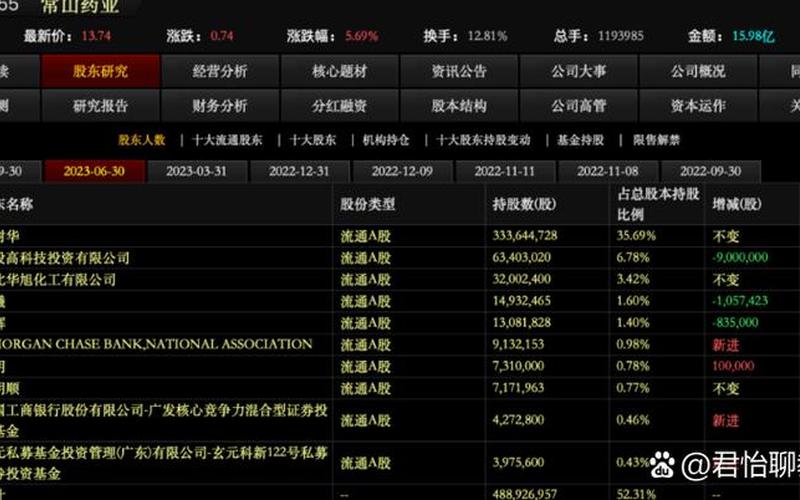The image size is (800, 500).
Task: Click the -835,000 change value
Action: (x=735, y=322)
